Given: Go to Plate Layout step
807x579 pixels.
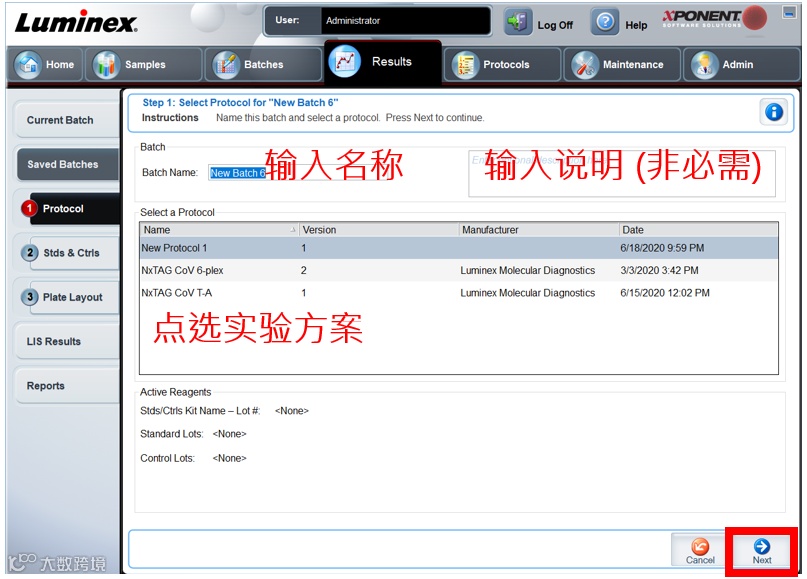Looking at the screenshot, I should (75, 297).
